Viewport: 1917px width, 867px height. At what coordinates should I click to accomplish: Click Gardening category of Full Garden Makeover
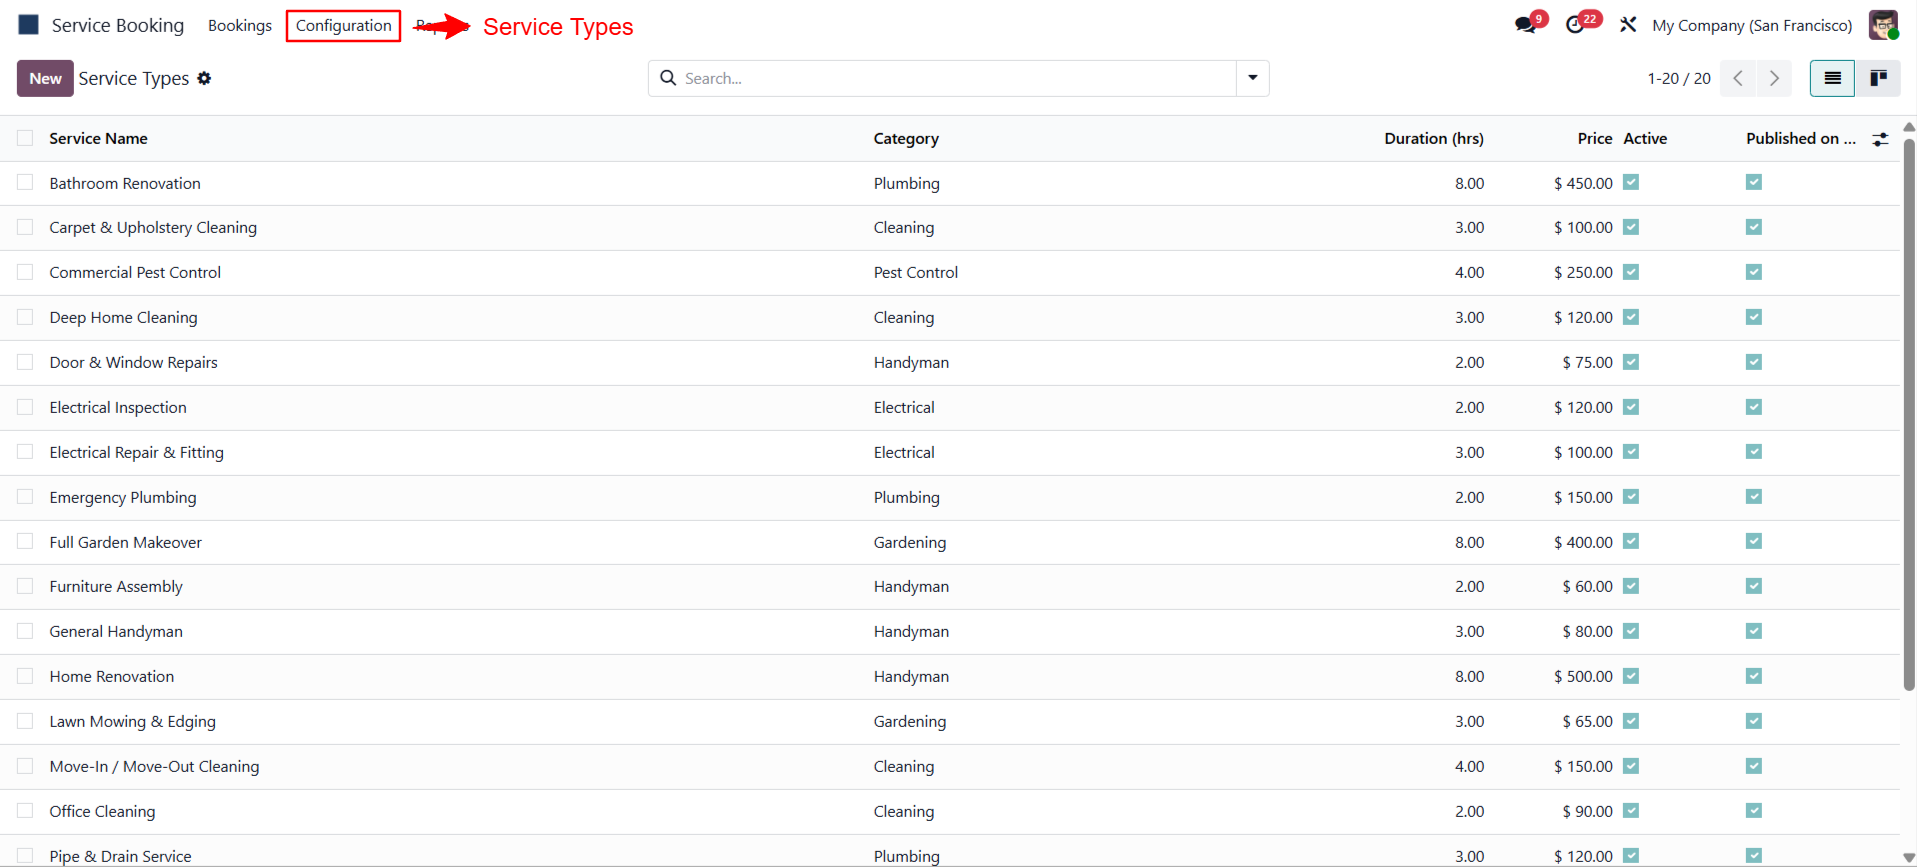tap(910, 542)
